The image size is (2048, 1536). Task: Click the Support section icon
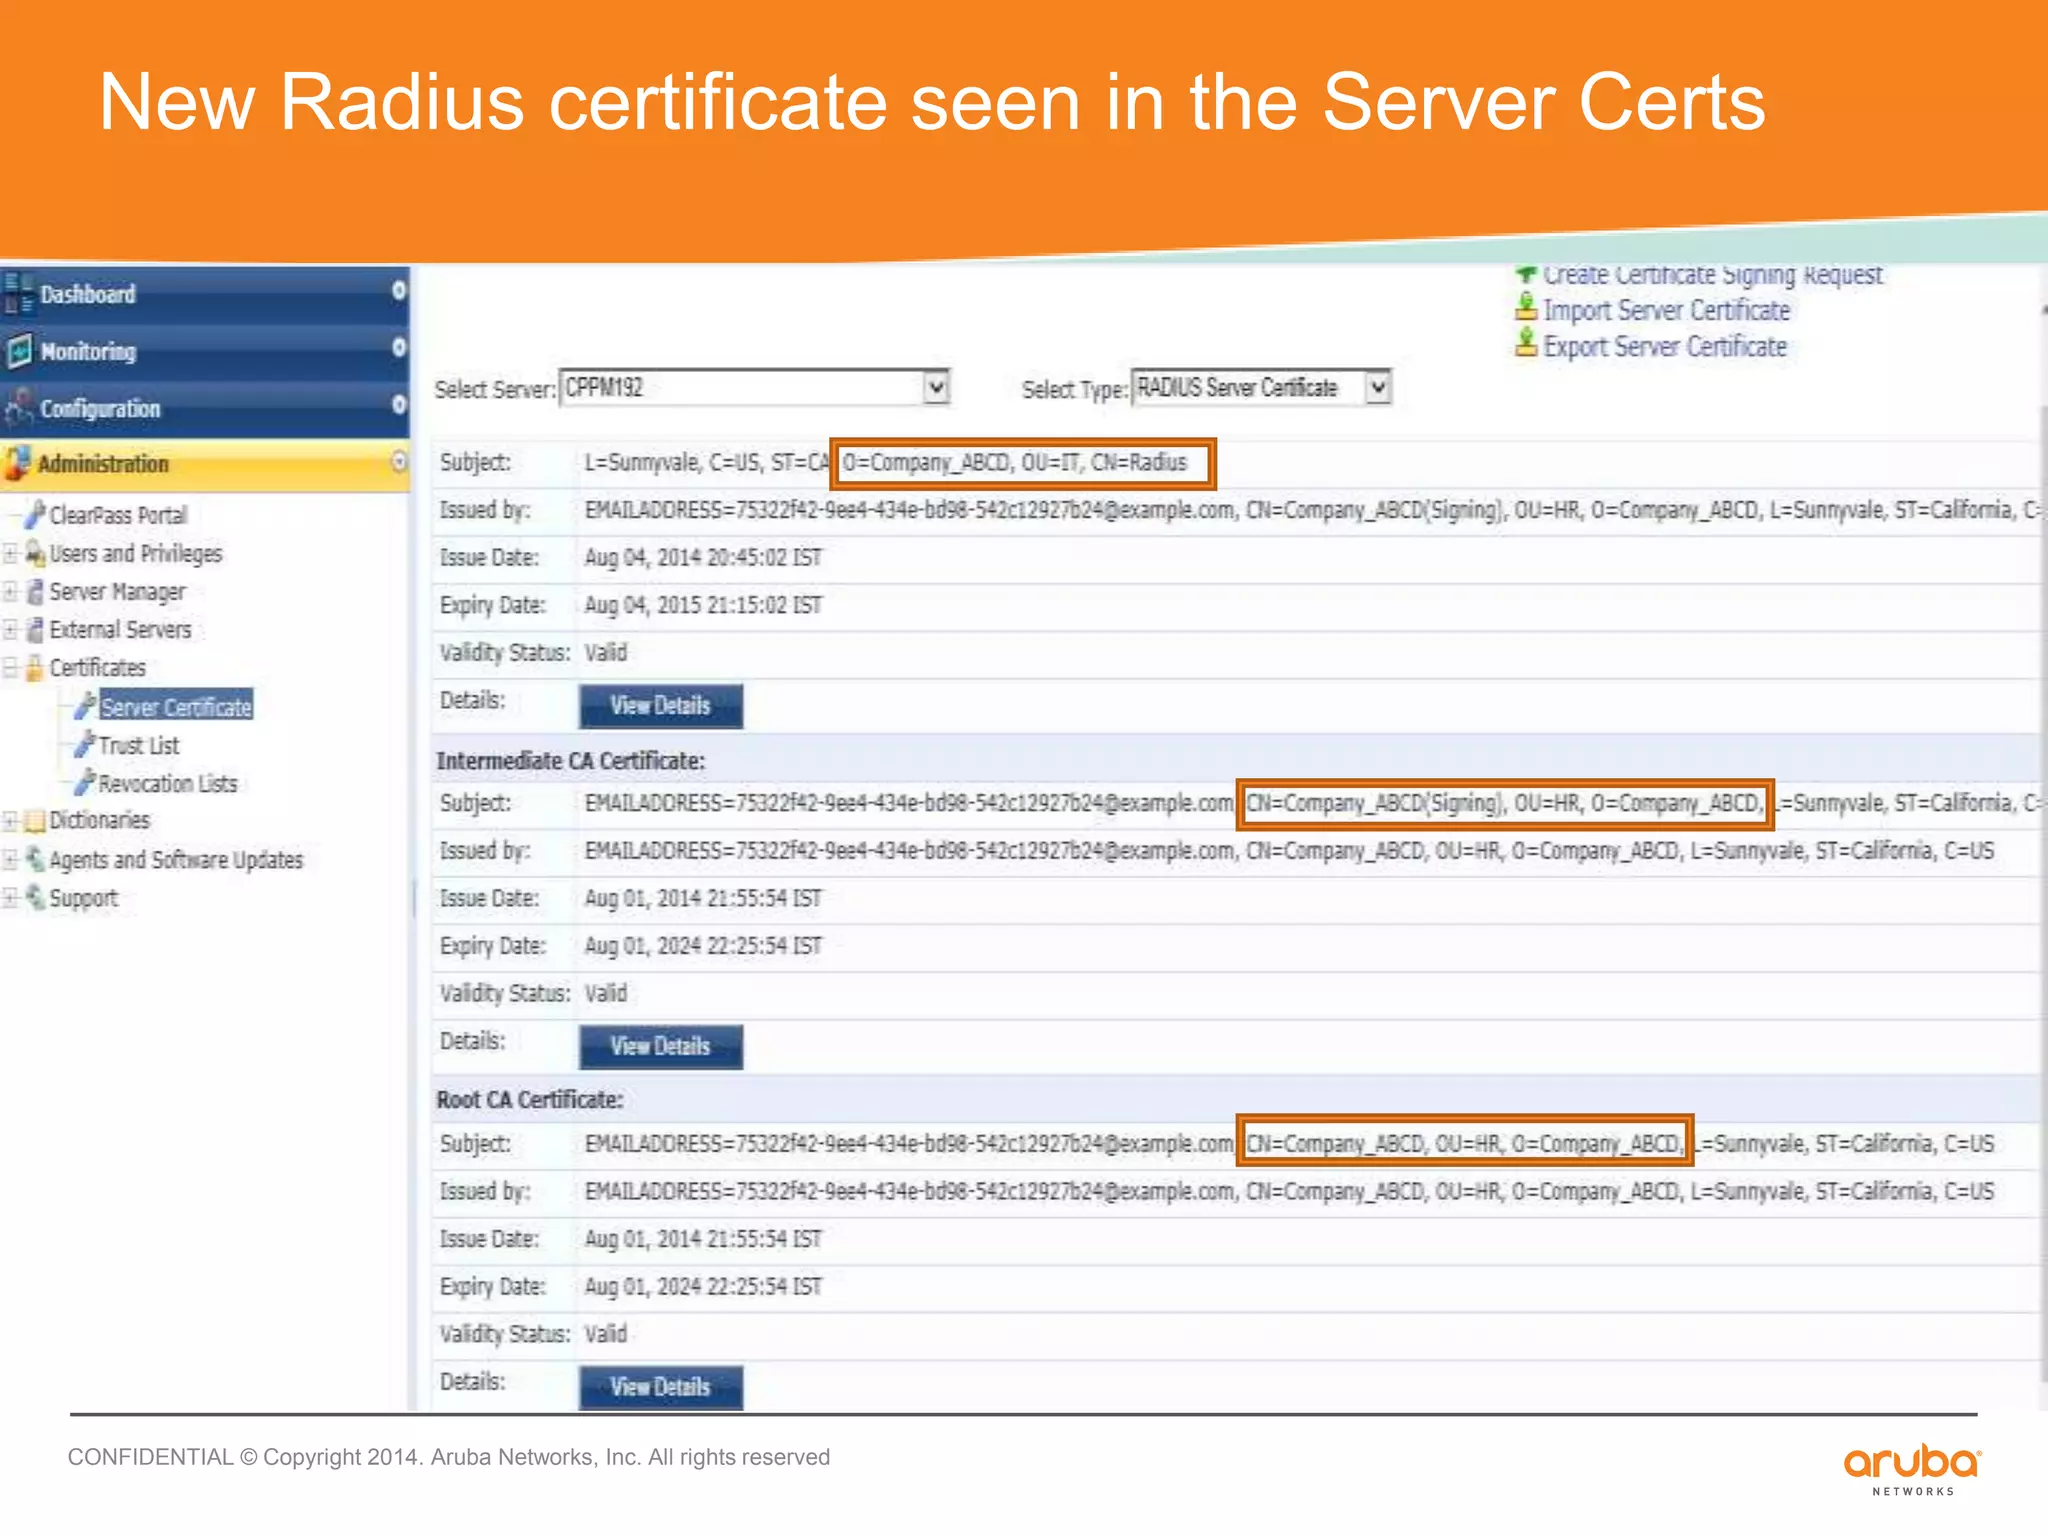36,897
